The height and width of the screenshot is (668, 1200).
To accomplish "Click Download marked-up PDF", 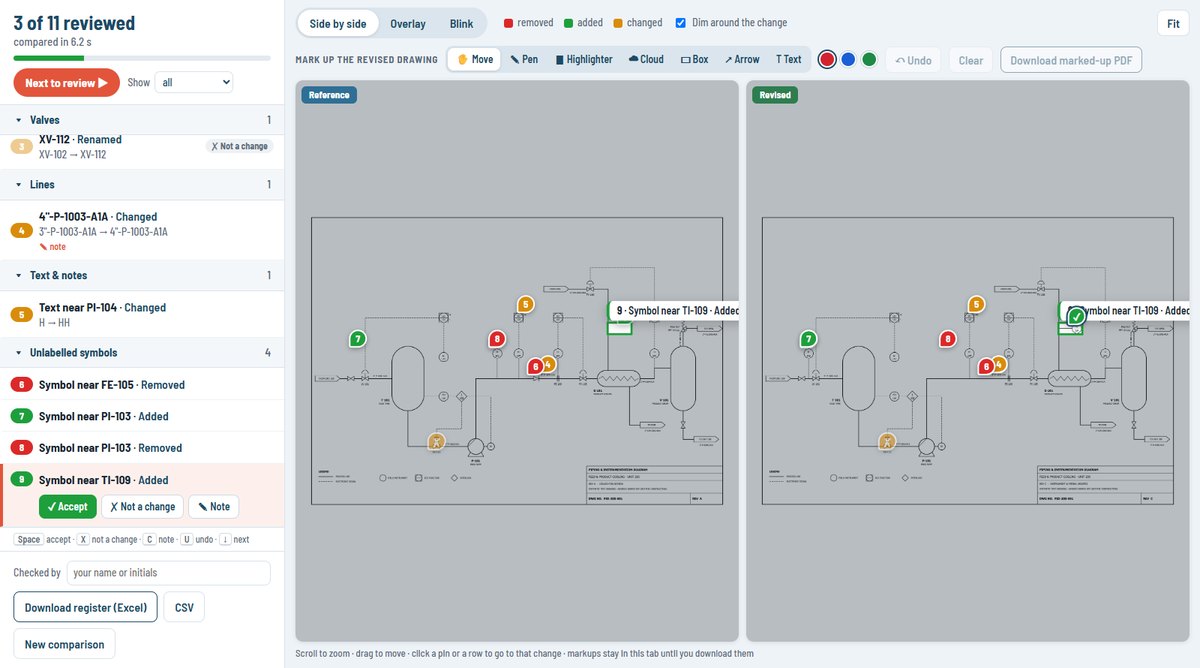I will click(1071, 60).
